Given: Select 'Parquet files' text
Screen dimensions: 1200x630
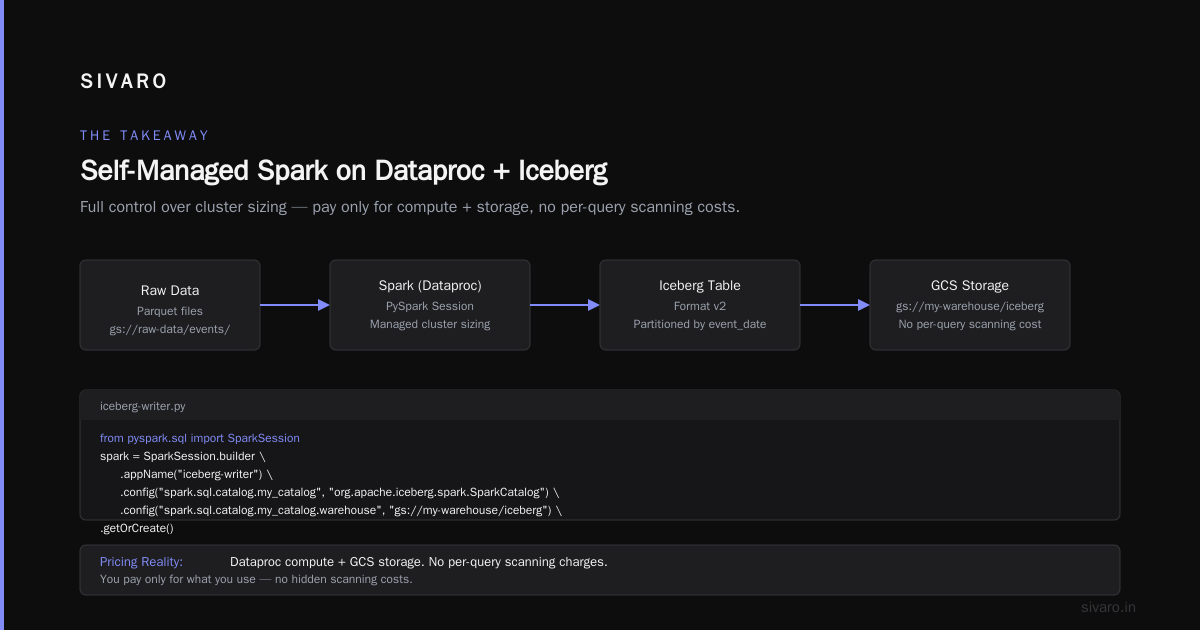Looking at the screenshot, I should coord(170,310).
